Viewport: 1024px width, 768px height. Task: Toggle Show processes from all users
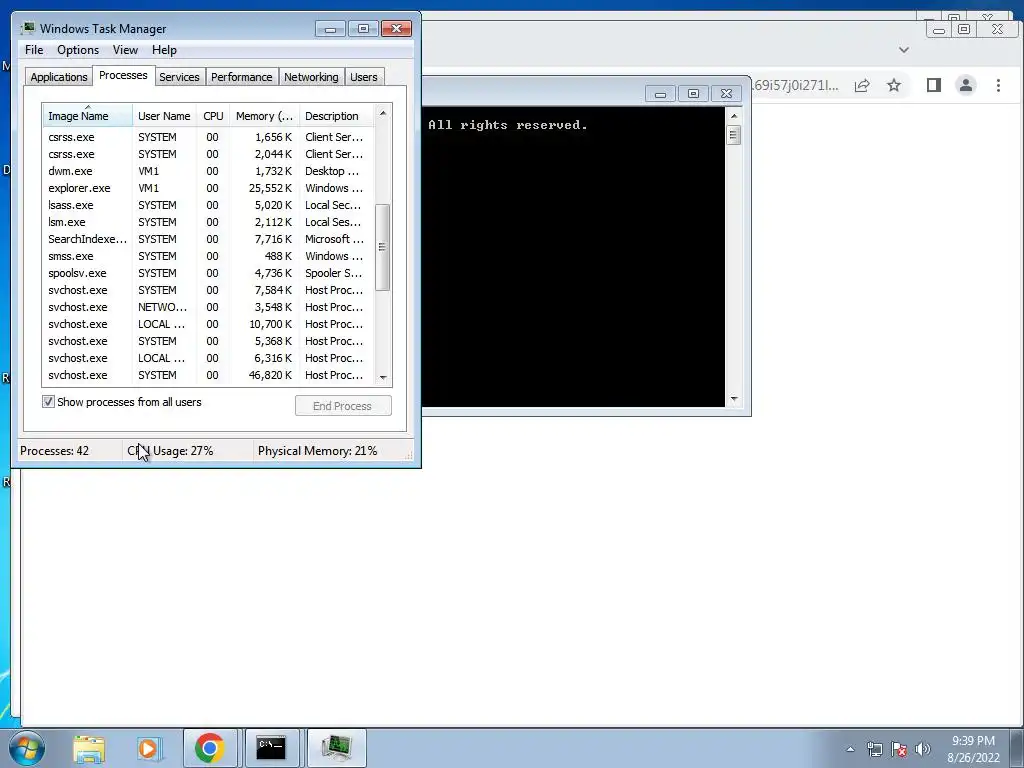(x=48, y=402)
